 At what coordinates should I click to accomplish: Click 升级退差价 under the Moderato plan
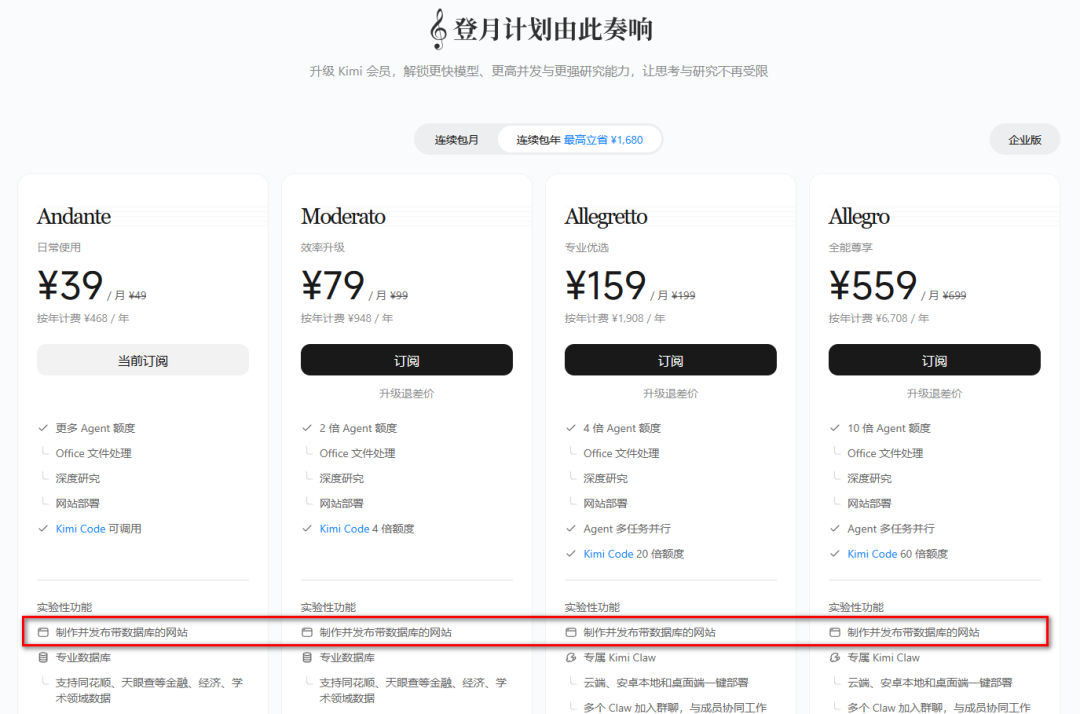(x=406, y=393)
